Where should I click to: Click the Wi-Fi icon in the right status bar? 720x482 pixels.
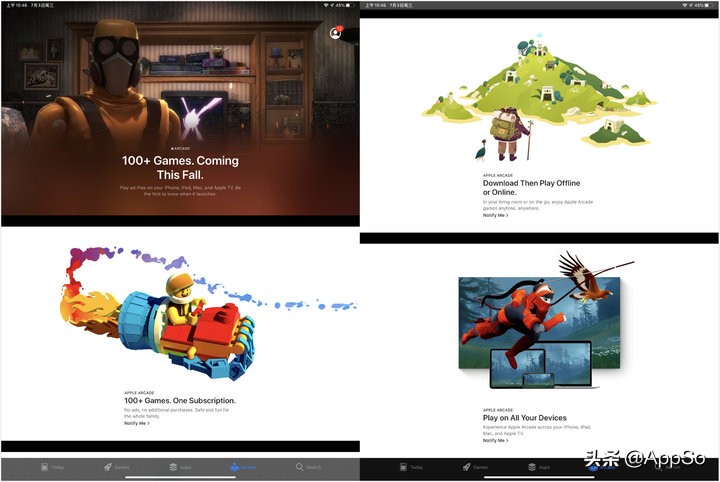[684, 5]
